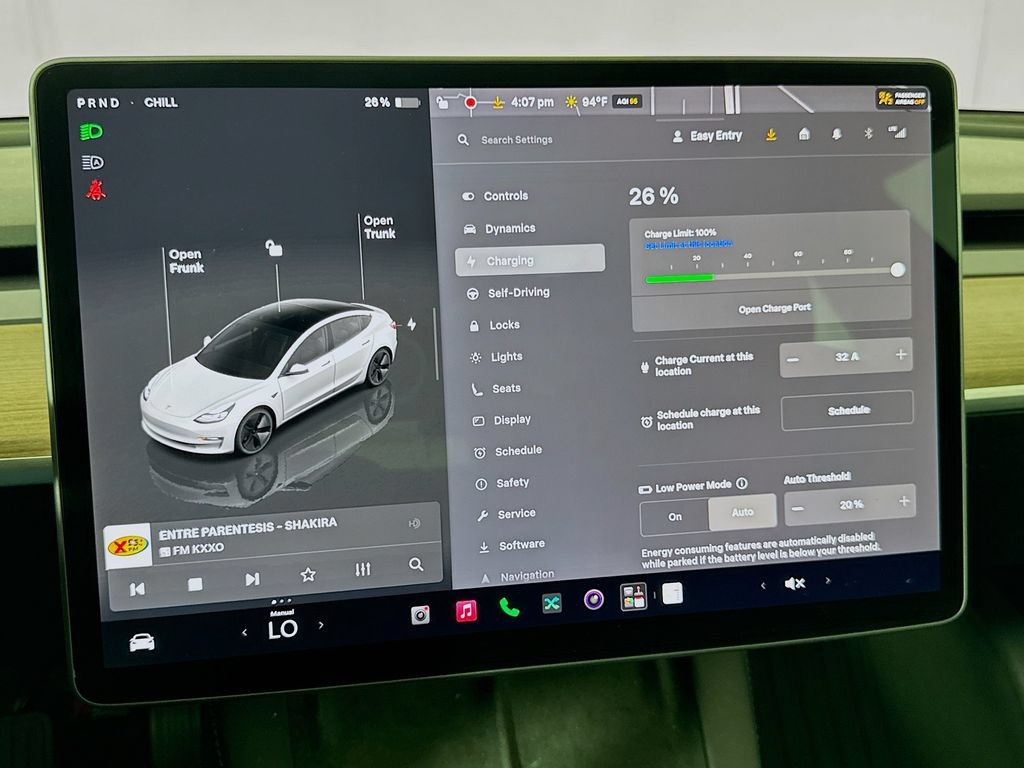
Task: Unmute the volume speaker icon
Action: tap(794, 583)
